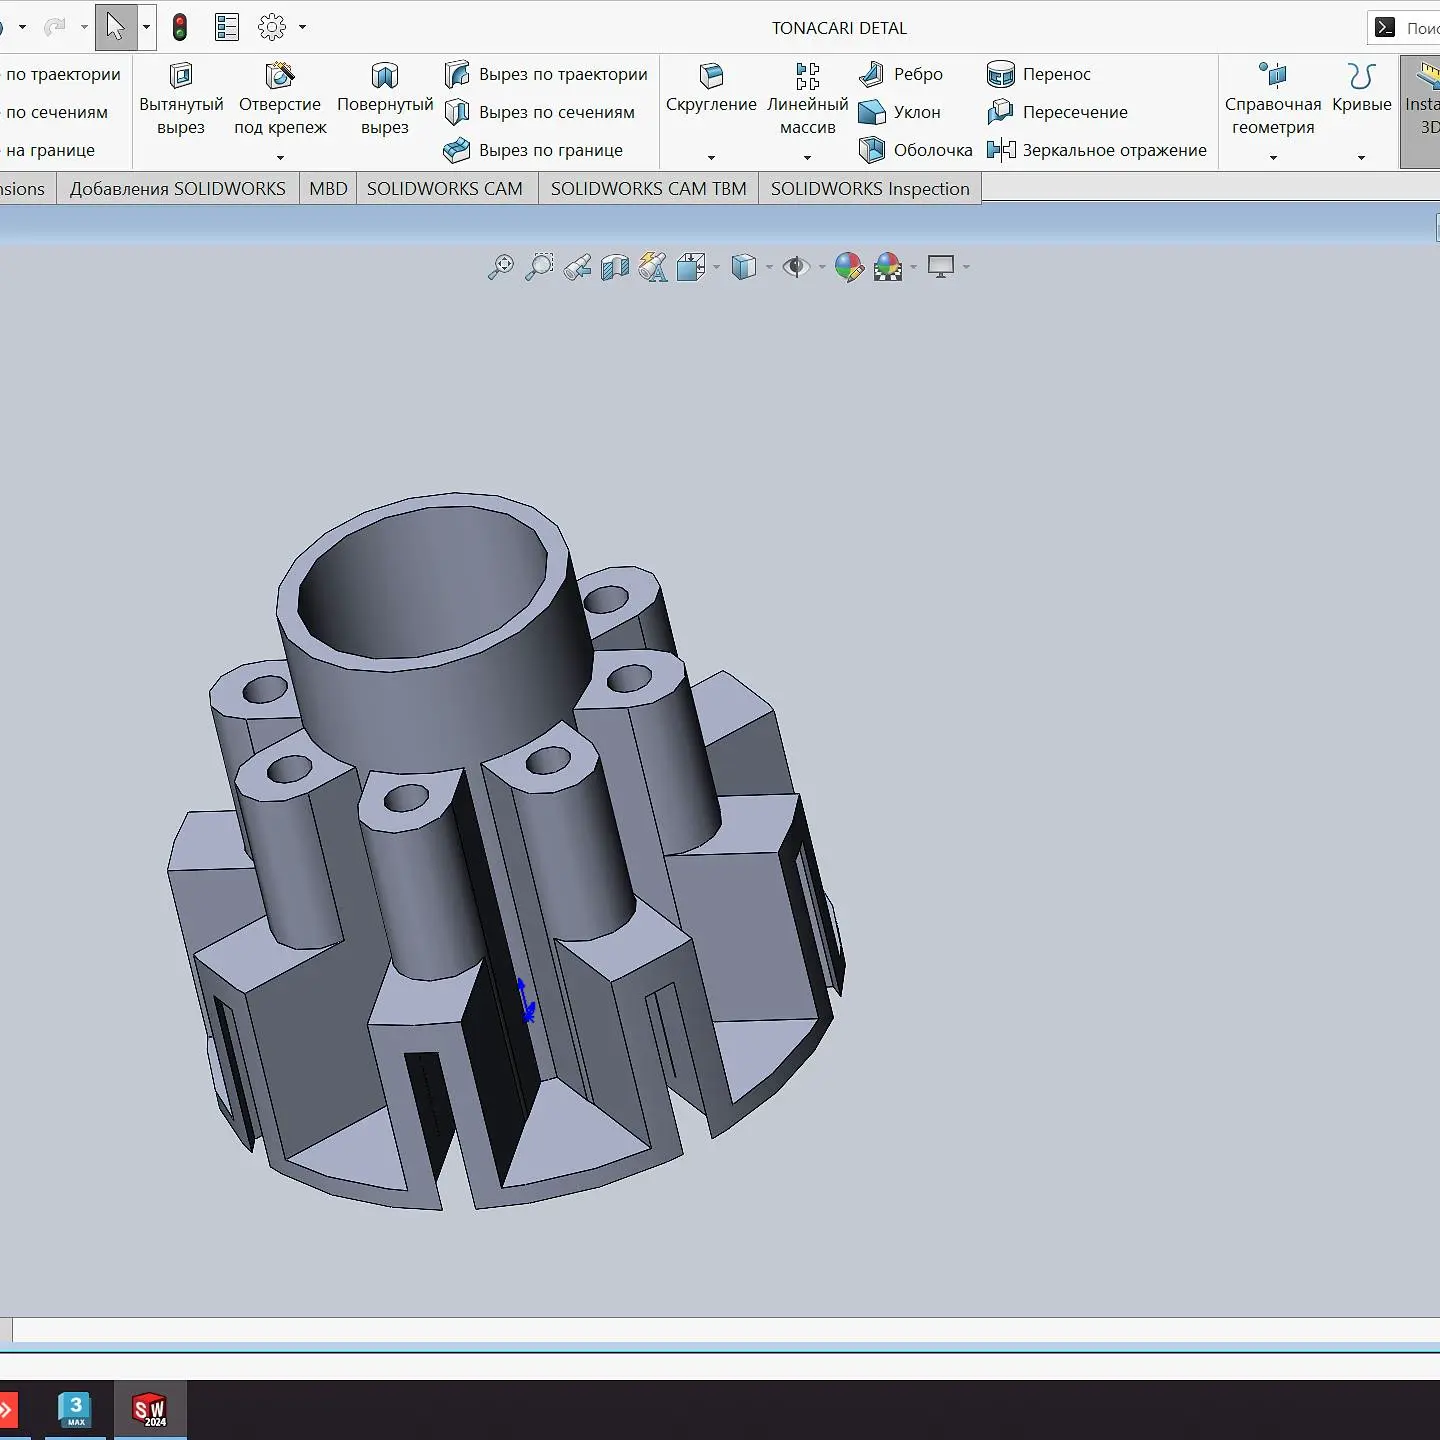Activate the Select cursor tool

[x=116, y=27]
